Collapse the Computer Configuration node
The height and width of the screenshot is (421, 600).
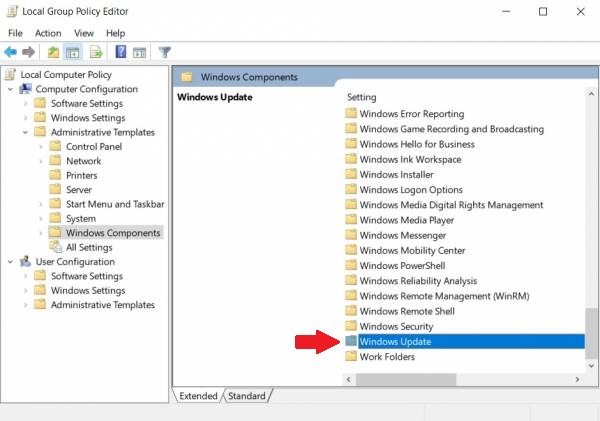(10, 89)
